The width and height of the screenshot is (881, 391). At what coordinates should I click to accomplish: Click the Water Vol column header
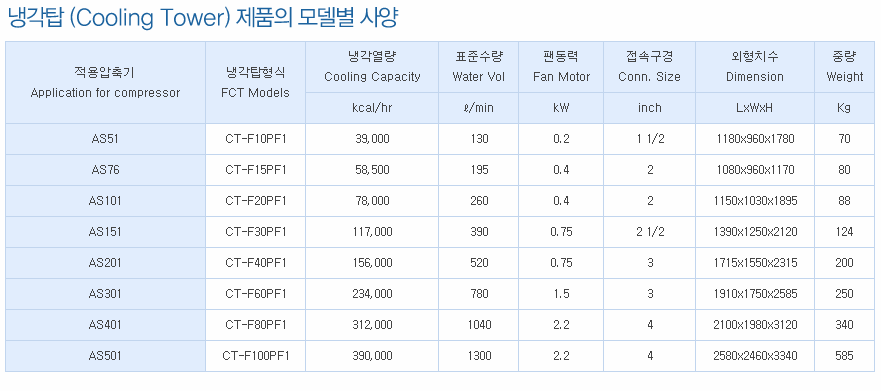(x=478, y=67)
